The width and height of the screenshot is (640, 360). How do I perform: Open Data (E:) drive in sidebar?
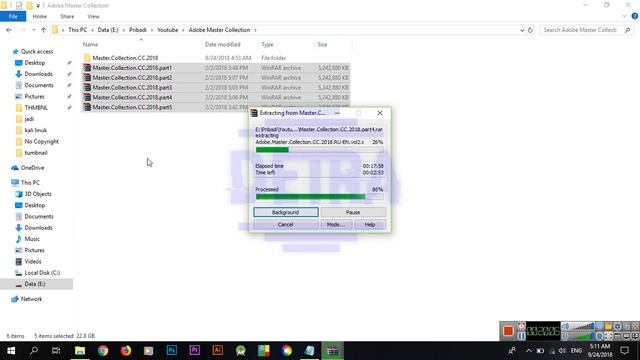(x=35, y=284)
